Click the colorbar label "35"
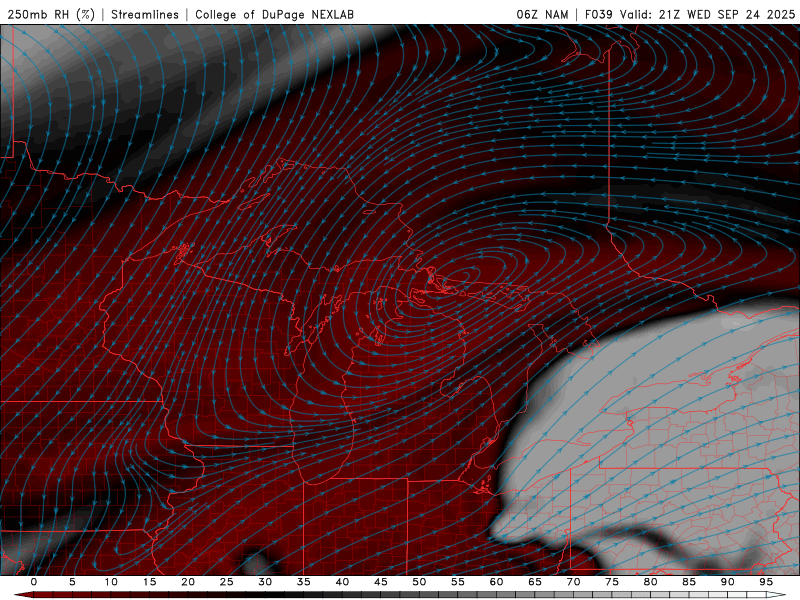Viewport: 800px width, 600px height. click(304, 582)
